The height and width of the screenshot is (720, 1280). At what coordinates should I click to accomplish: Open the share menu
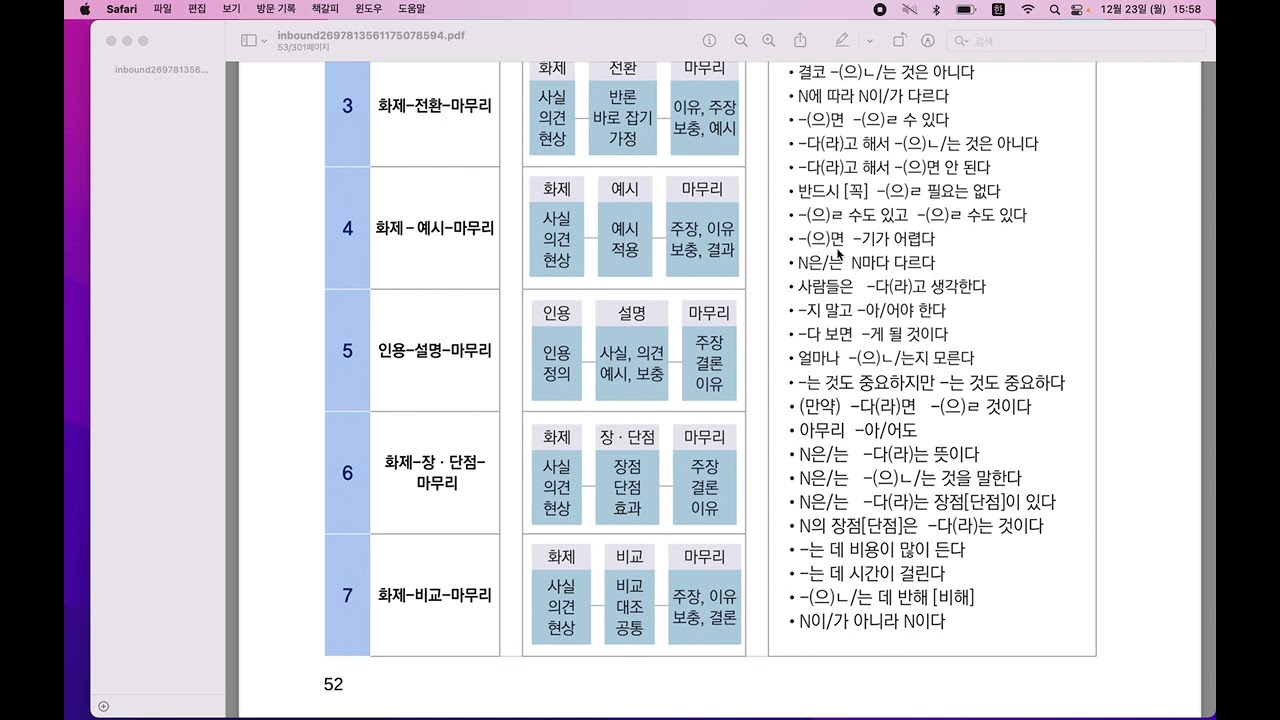point(800,40)
